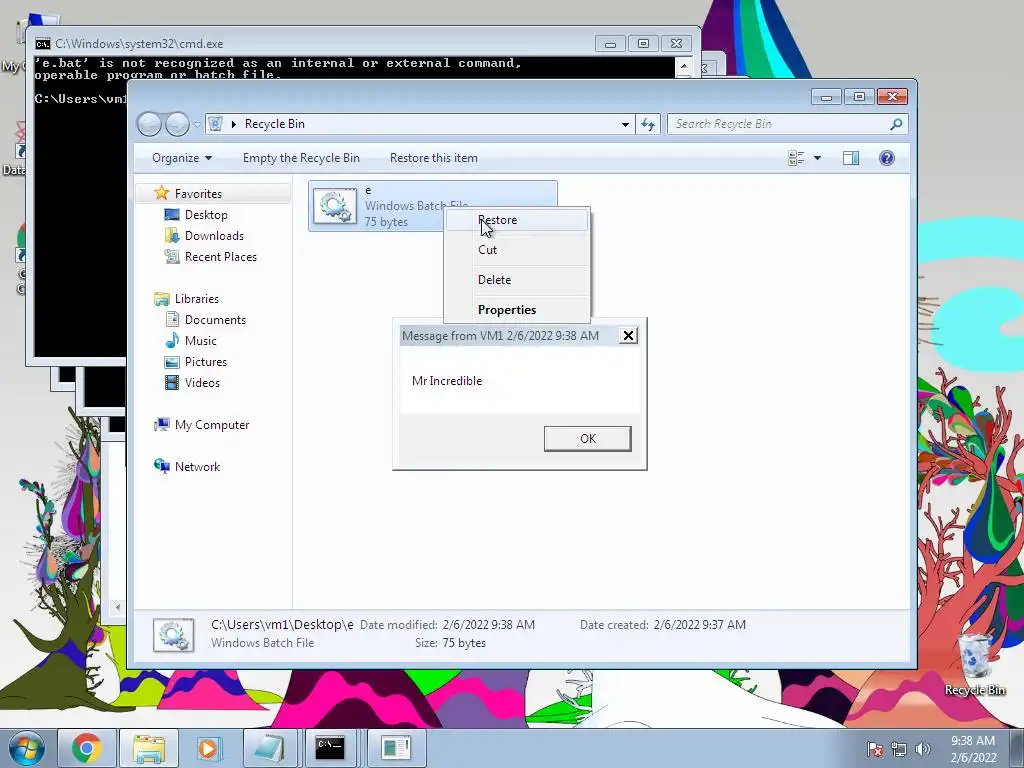
Task: Toggle the preview pane icon
Action: [850, 158]
